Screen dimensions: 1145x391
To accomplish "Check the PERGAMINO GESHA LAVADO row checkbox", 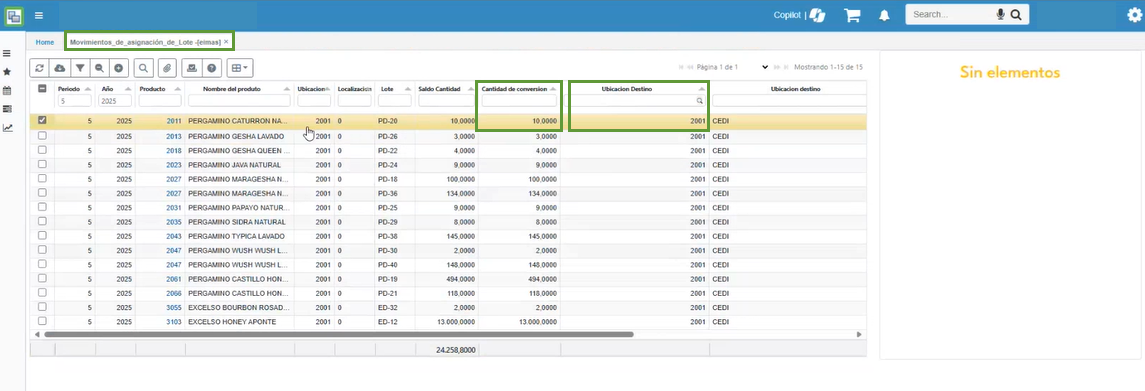I will (42, 136).
